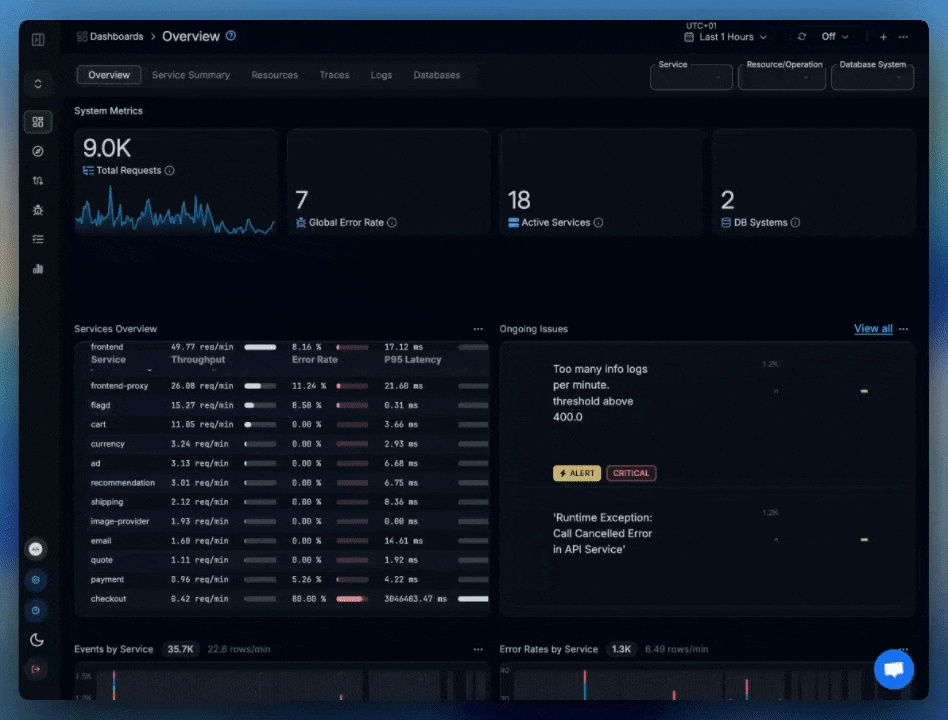The height and width of the screenshot is (720, 948).
Task: Expand the Database System dropdown
Action: pyautogui.click(x=872, y=77)
